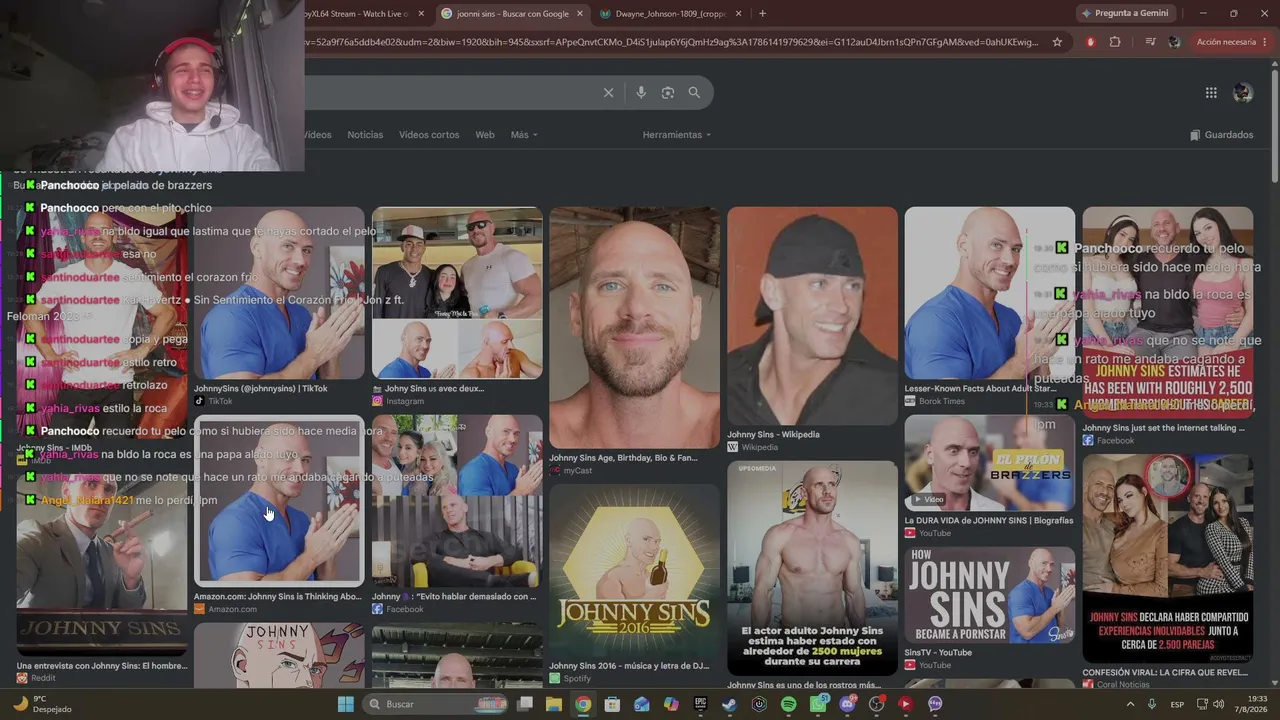Open the Wikipedia black cap photo thumbnail
The height and width of the screenshot is (720, 1280).
[x=812, y=316]
